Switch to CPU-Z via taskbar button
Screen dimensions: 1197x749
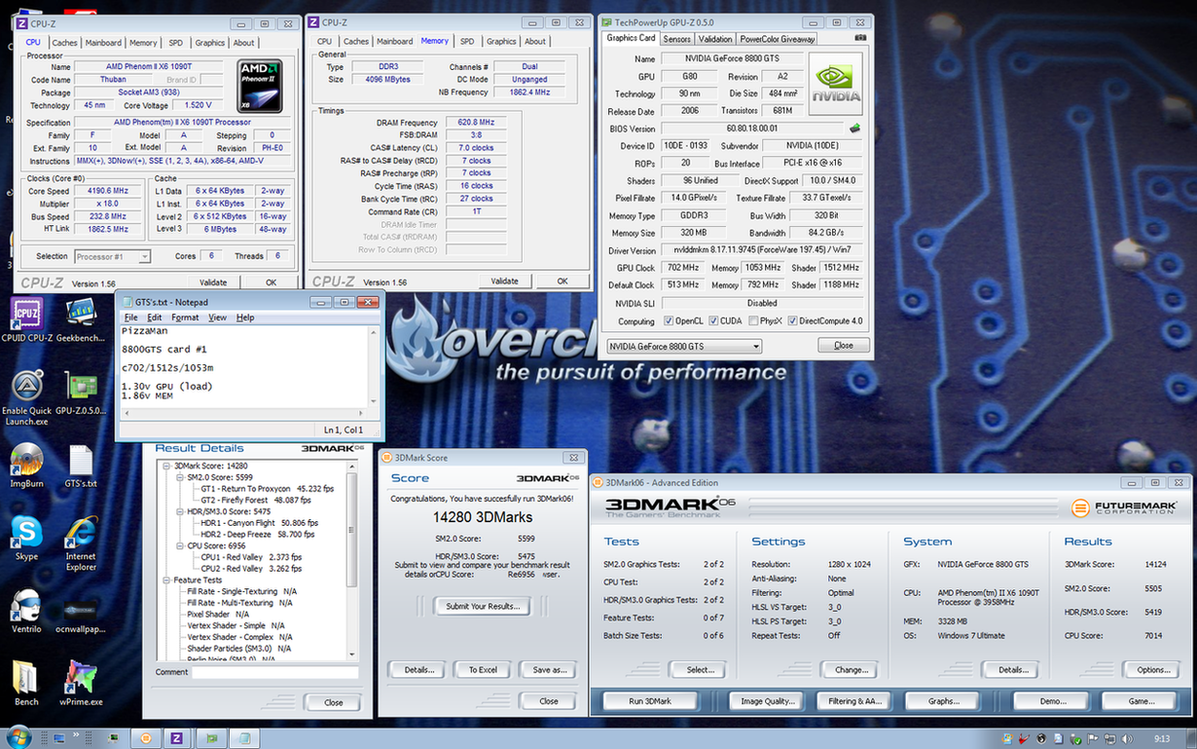(176, 738)
